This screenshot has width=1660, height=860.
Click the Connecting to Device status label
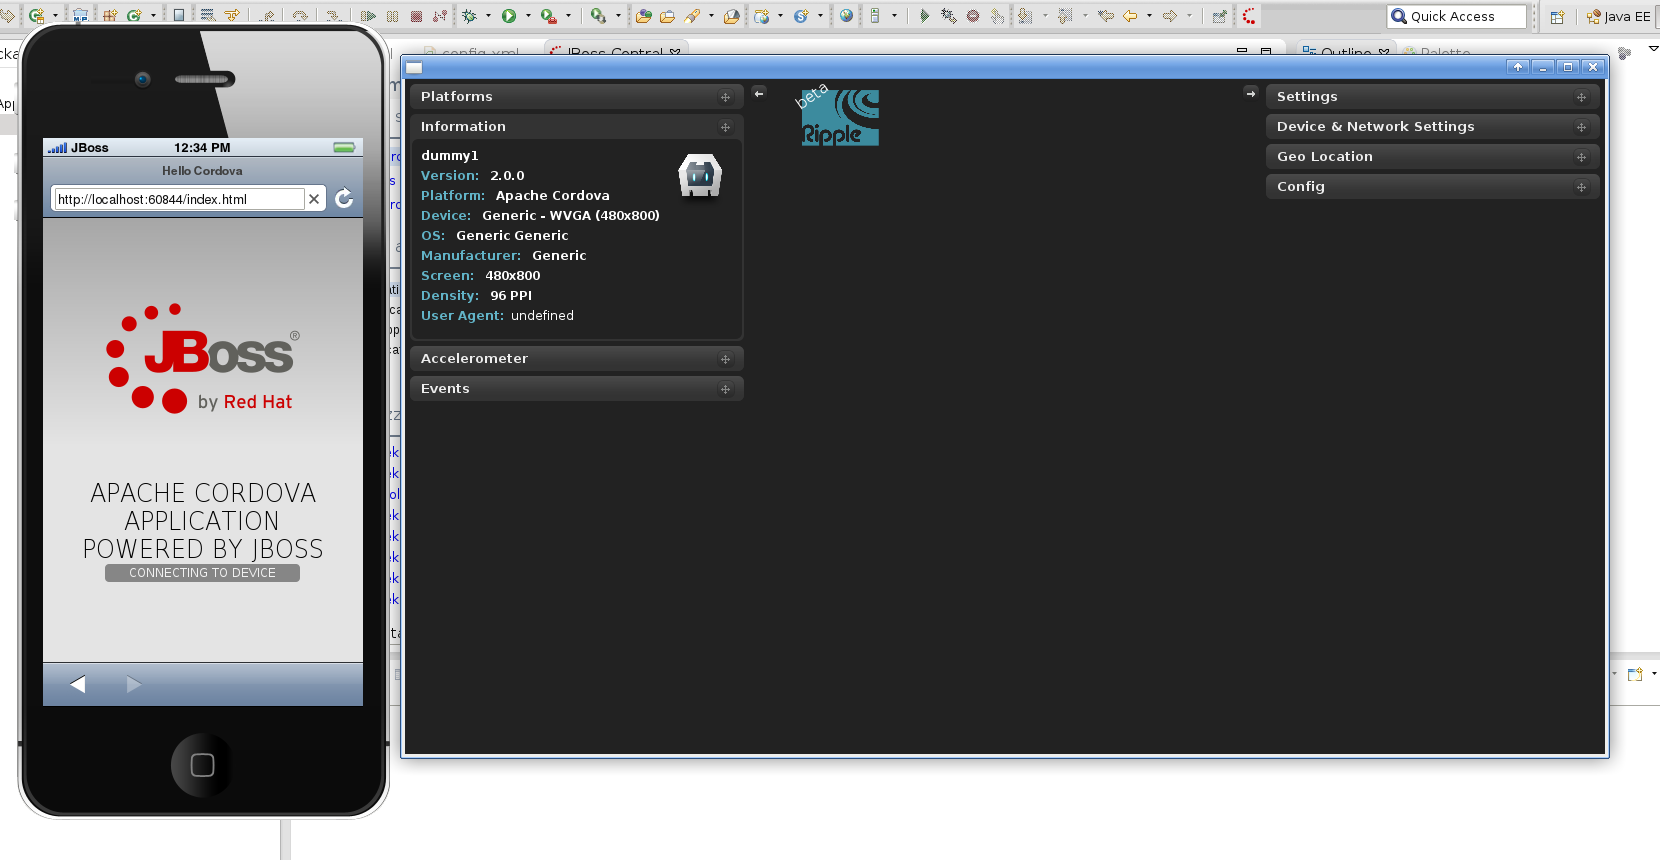click(202, 573)
